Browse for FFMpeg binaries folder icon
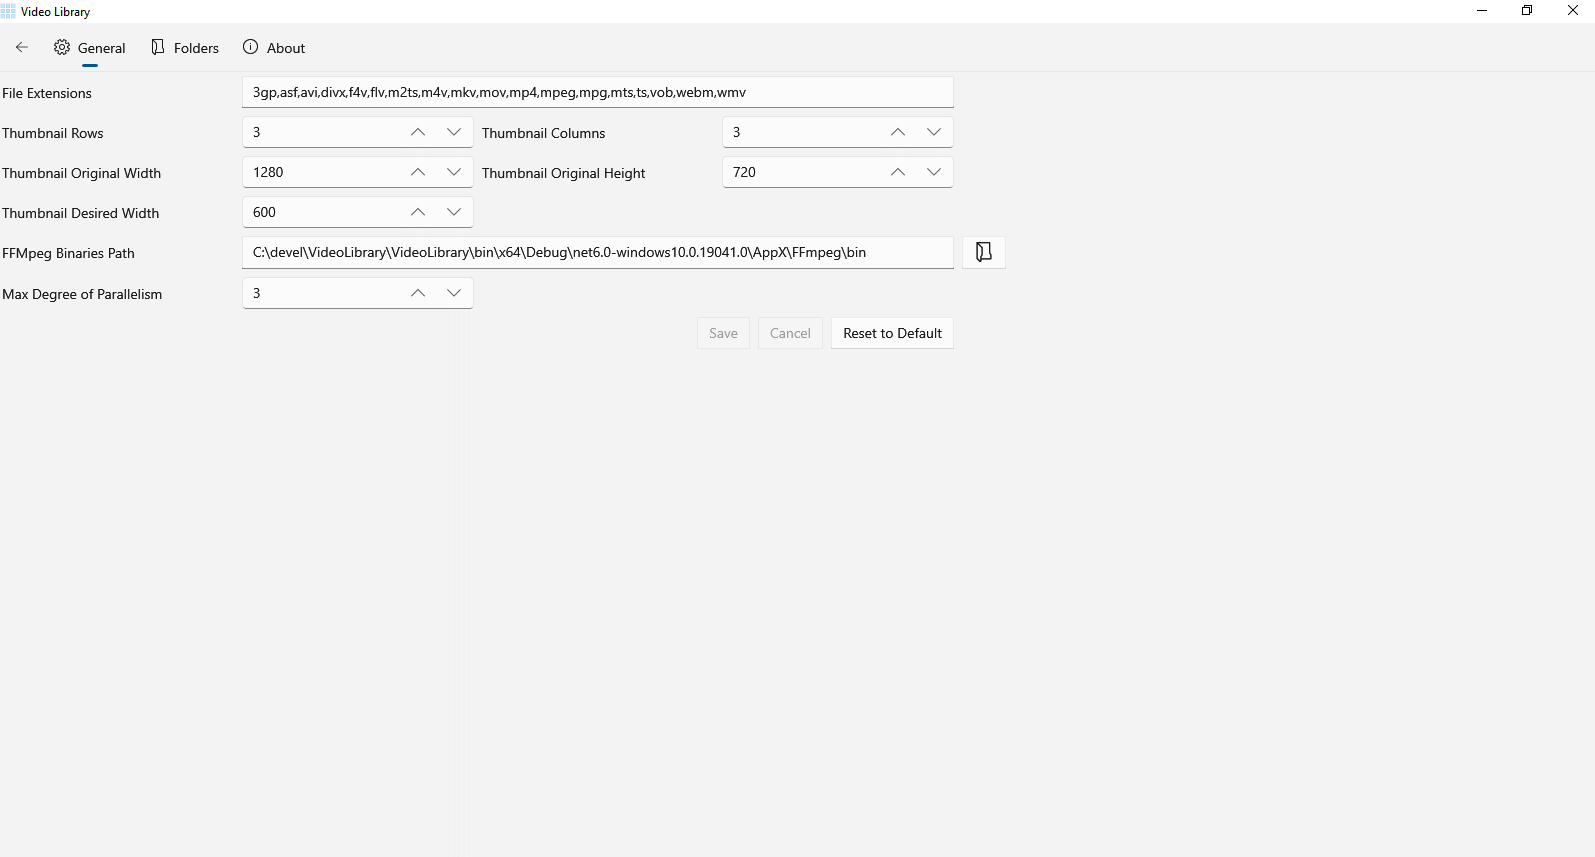1595x857 pixels. [984, 252]
